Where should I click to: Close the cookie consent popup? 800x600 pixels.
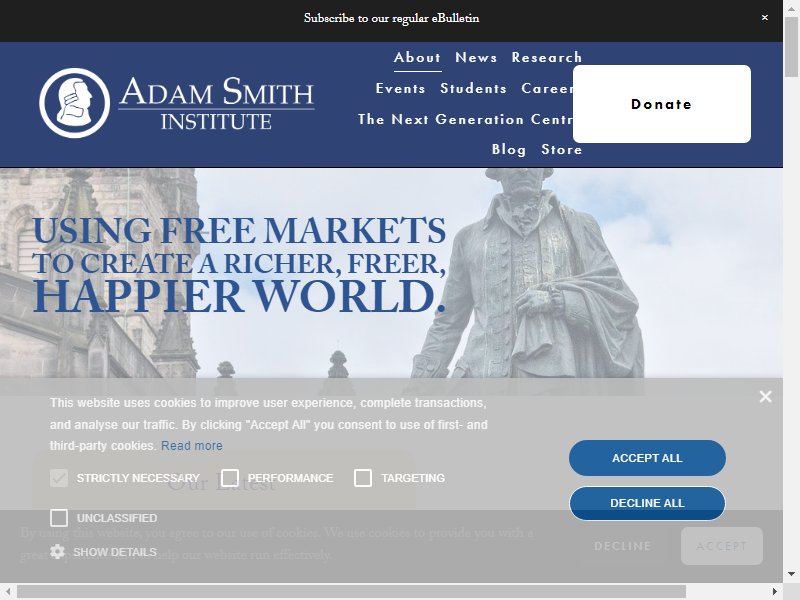pos(765,396)
